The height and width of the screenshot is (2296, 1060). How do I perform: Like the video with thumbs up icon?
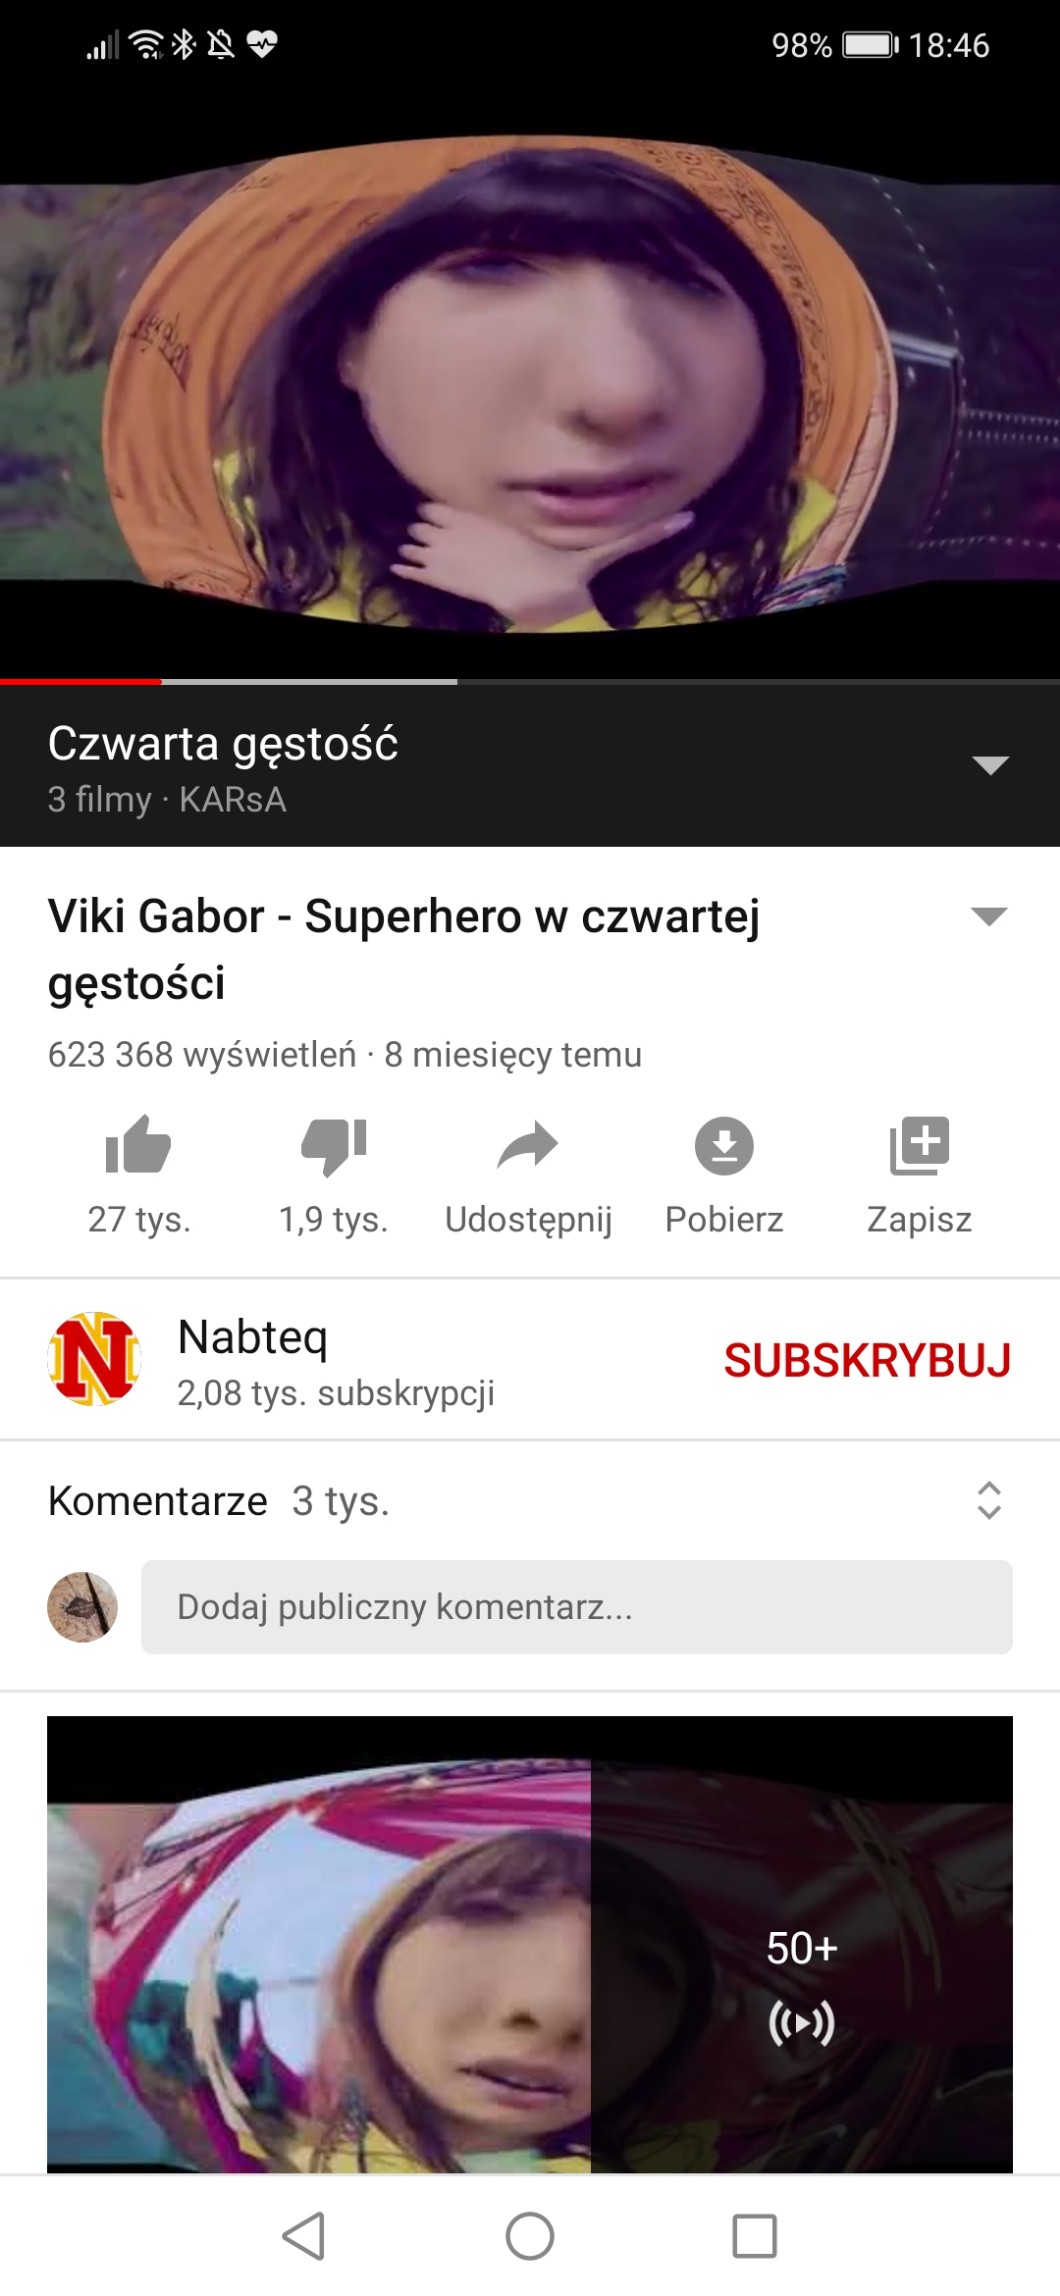[139, 1144]
